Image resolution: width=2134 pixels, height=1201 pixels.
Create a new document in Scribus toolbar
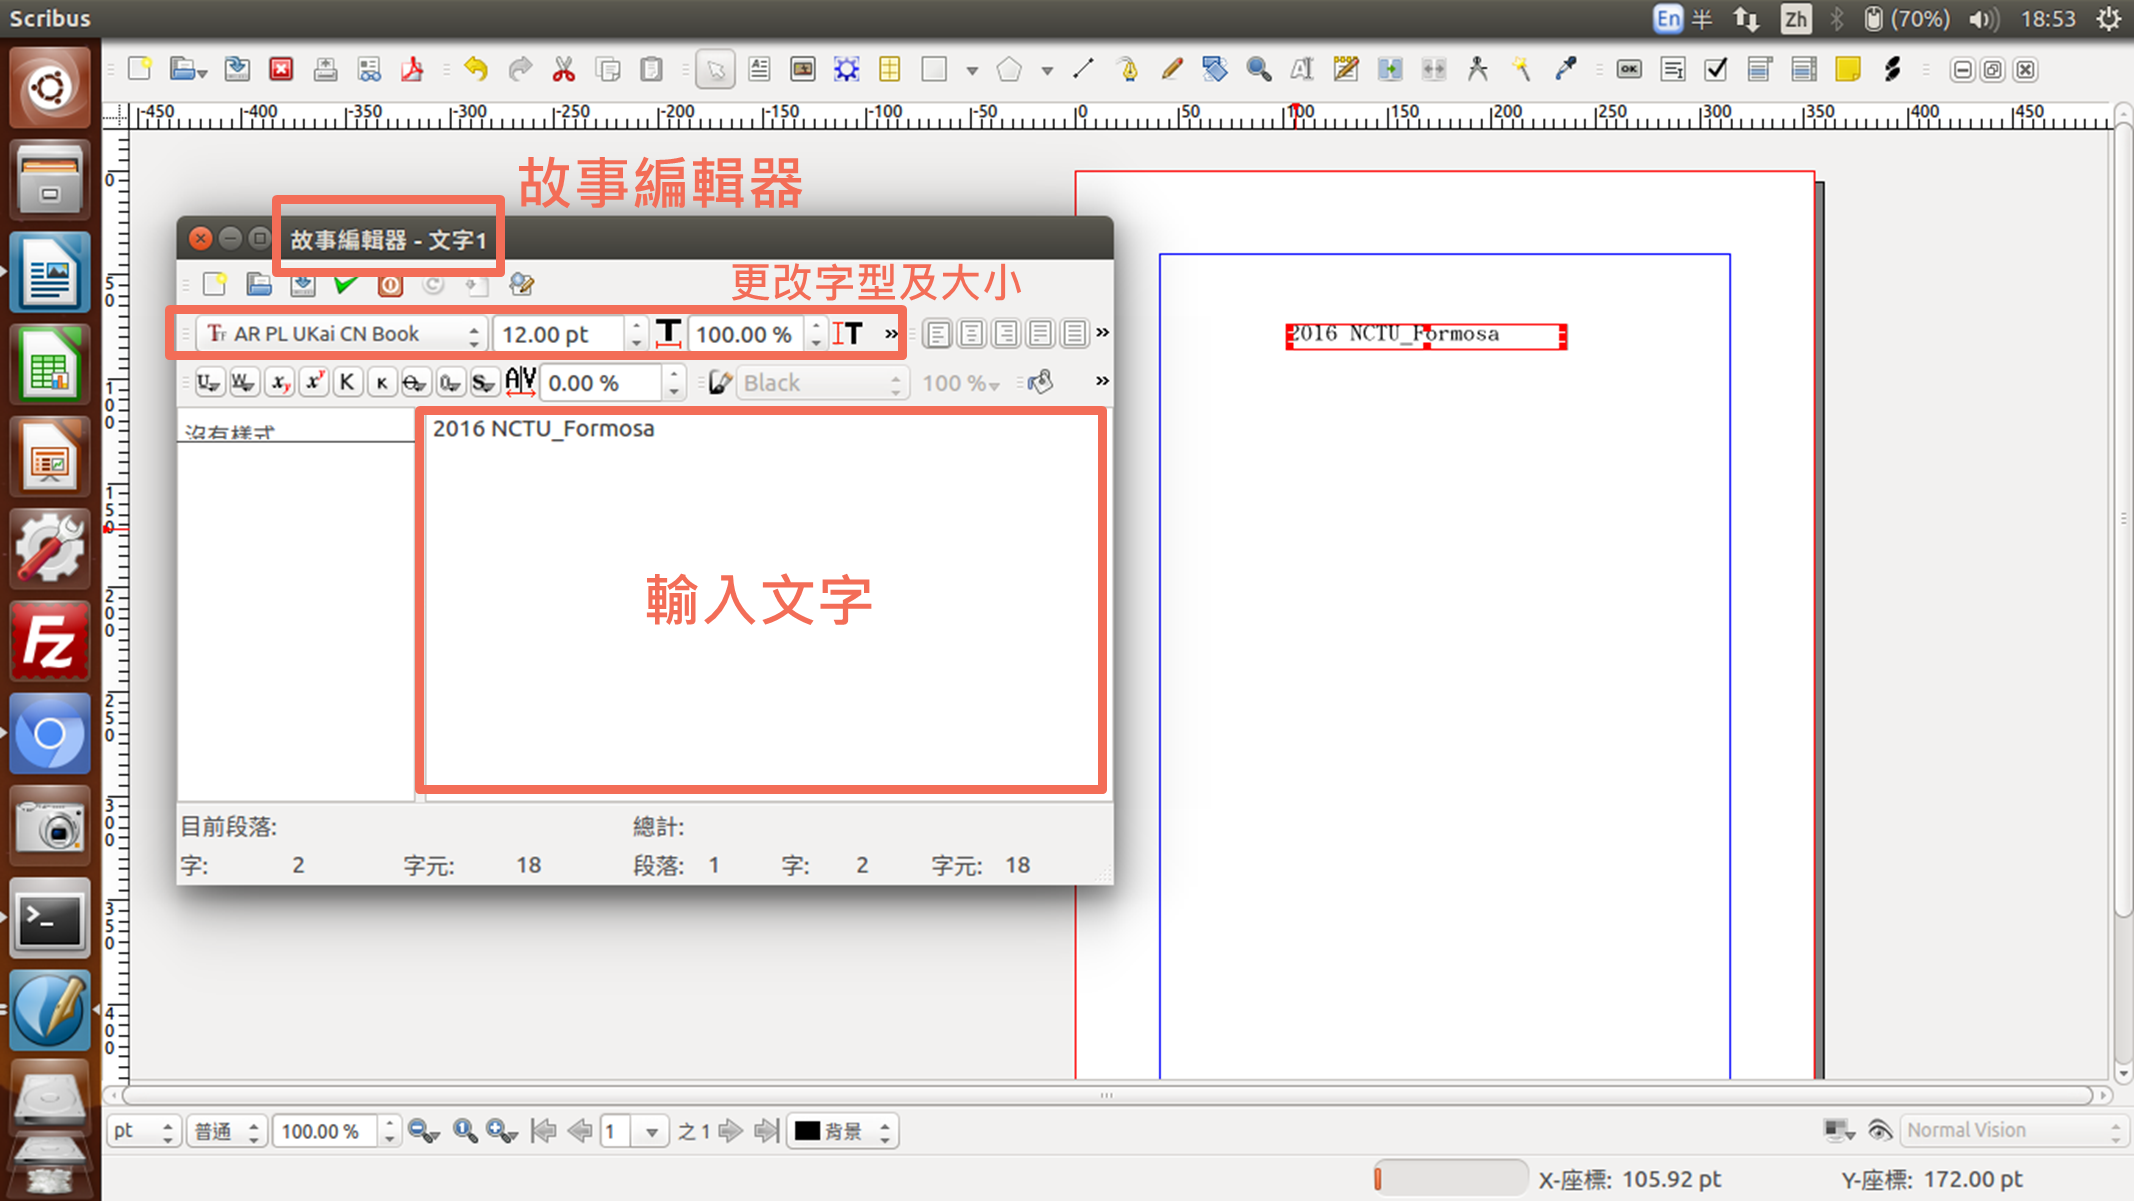[140, 69]
